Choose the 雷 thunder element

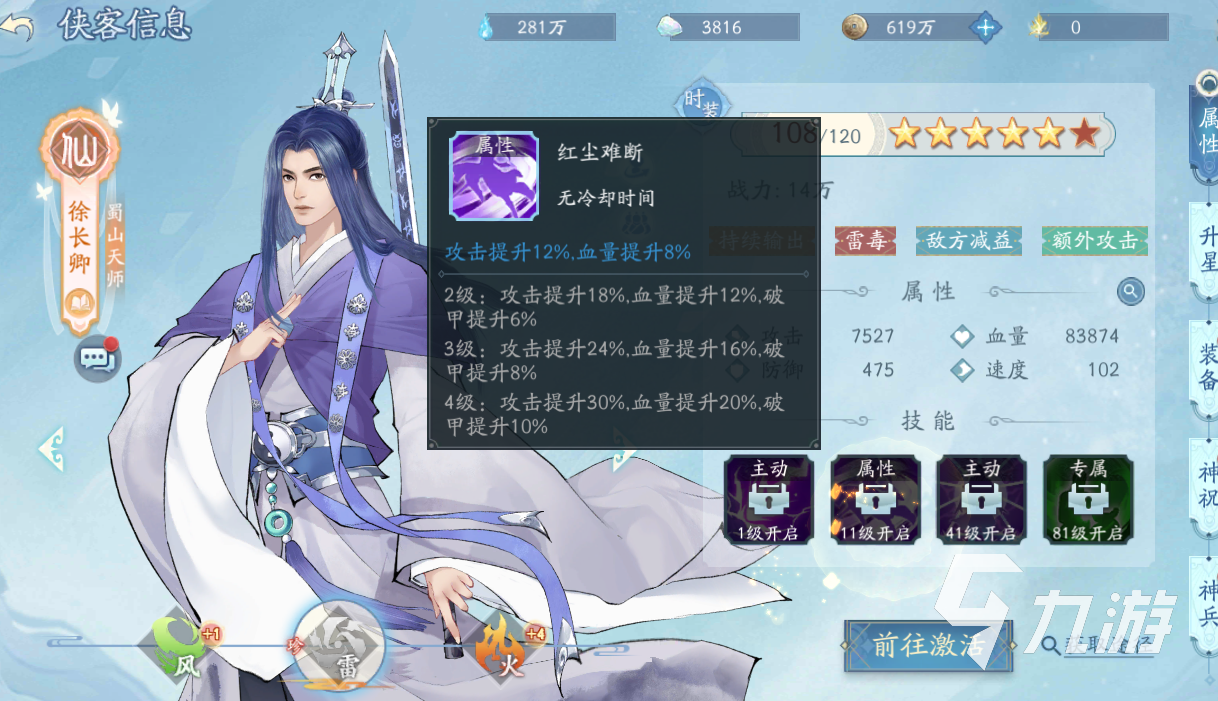tap(340, 645)
